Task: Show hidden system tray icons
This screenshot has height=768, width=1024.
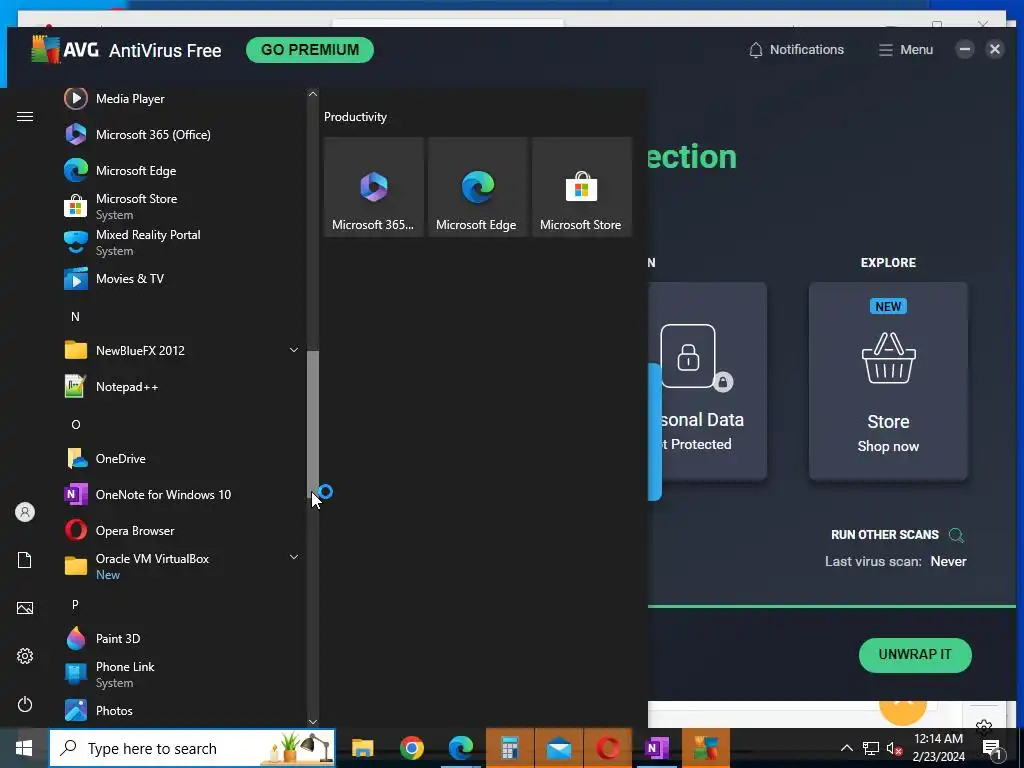Action: coord(846,748)
